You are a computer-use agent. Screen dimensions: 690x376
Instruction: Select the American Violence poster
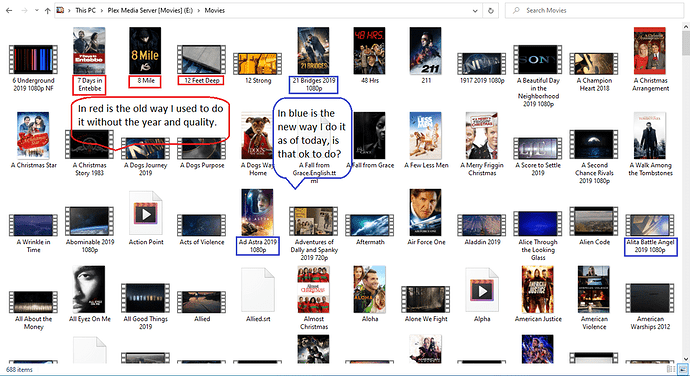click(x=594, y=289)
